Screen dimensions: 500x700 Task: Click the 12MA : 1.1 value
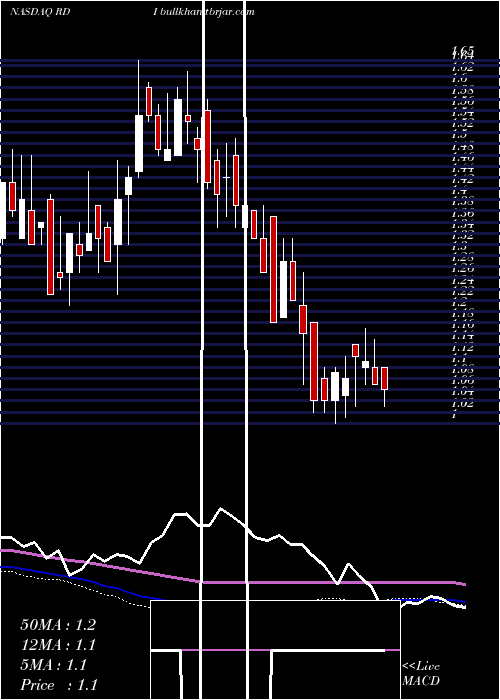(x=58, y=645)
